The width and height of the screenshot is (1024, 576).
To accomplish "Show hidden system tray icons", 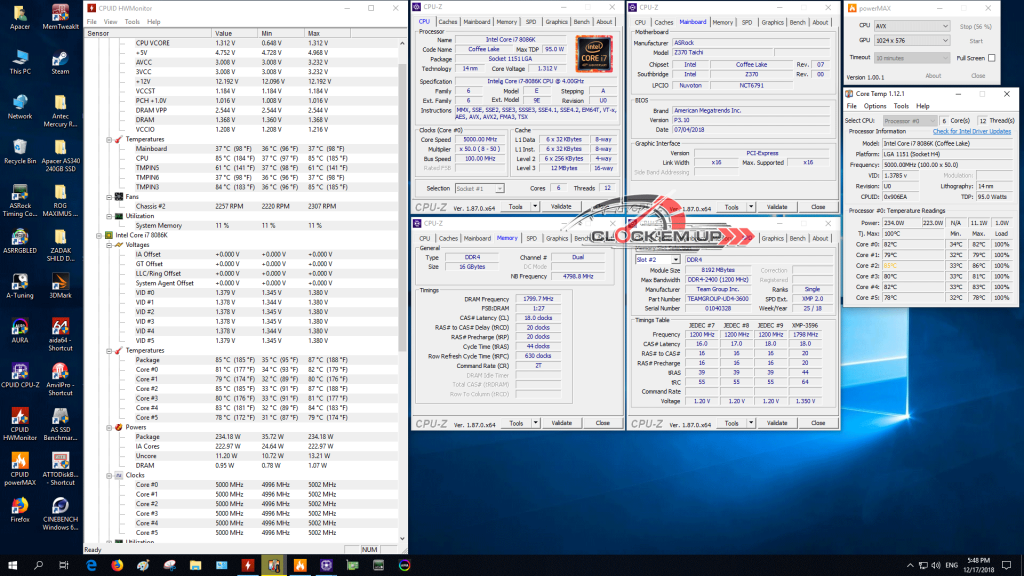I will pos(910,566).
